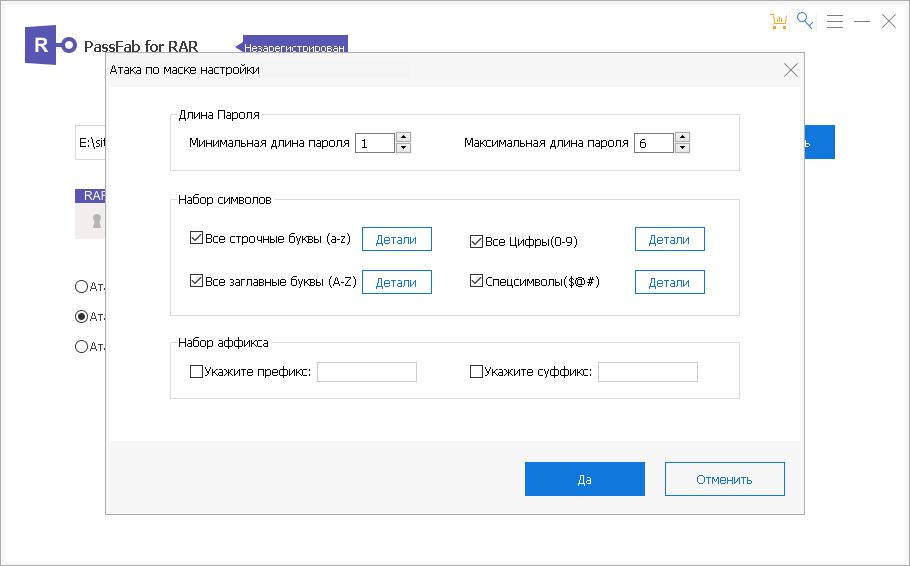Toggle Спецсимволы($@#) checkbox
The width and height of the screenshot is (910, 566).
point(476,281)
